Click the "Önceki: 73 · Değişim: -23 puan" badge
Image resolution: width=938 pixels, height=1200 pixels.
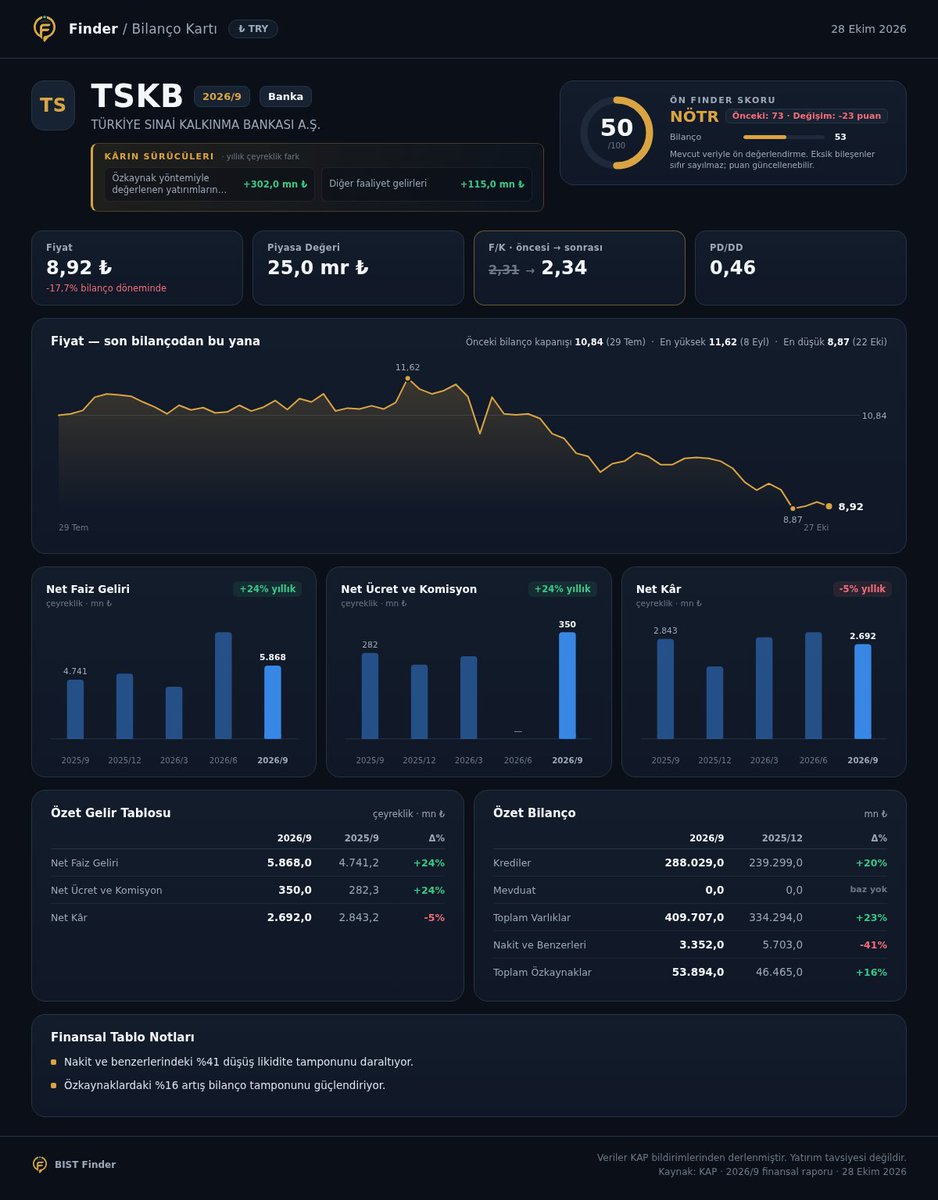click(x=807, y=116)
